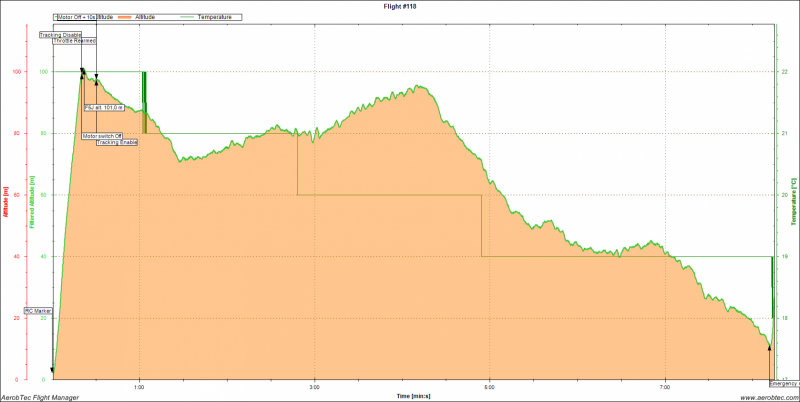The width and height of the screenshot is (800, 402).
Task: Click the 1:00 tick on time axis
Action: click(140, 387)
